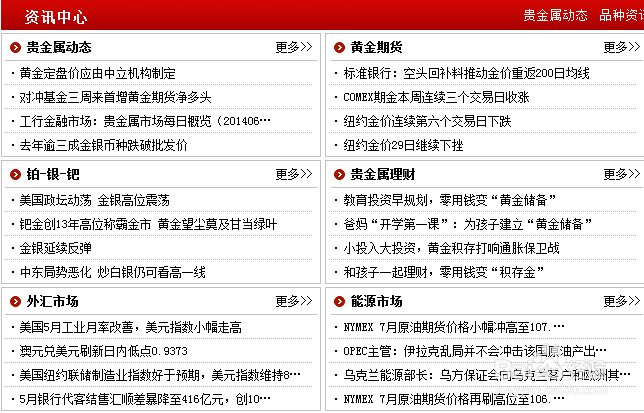Open the 贵金属理财 section heading
This screenshot has height=413, width=644.
point(383,174)
